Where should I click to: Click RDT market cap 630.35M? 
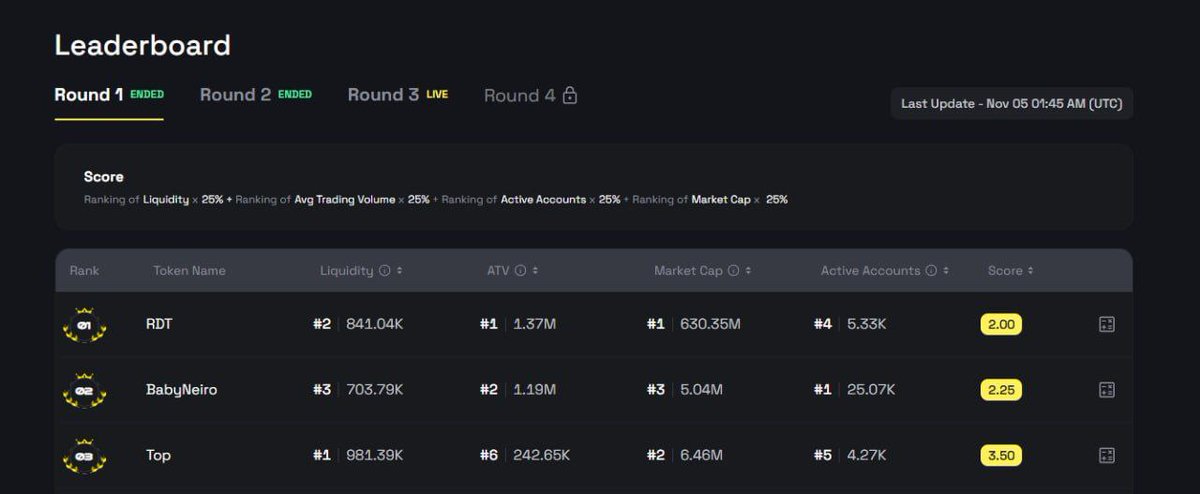click(x=710, y=324)
